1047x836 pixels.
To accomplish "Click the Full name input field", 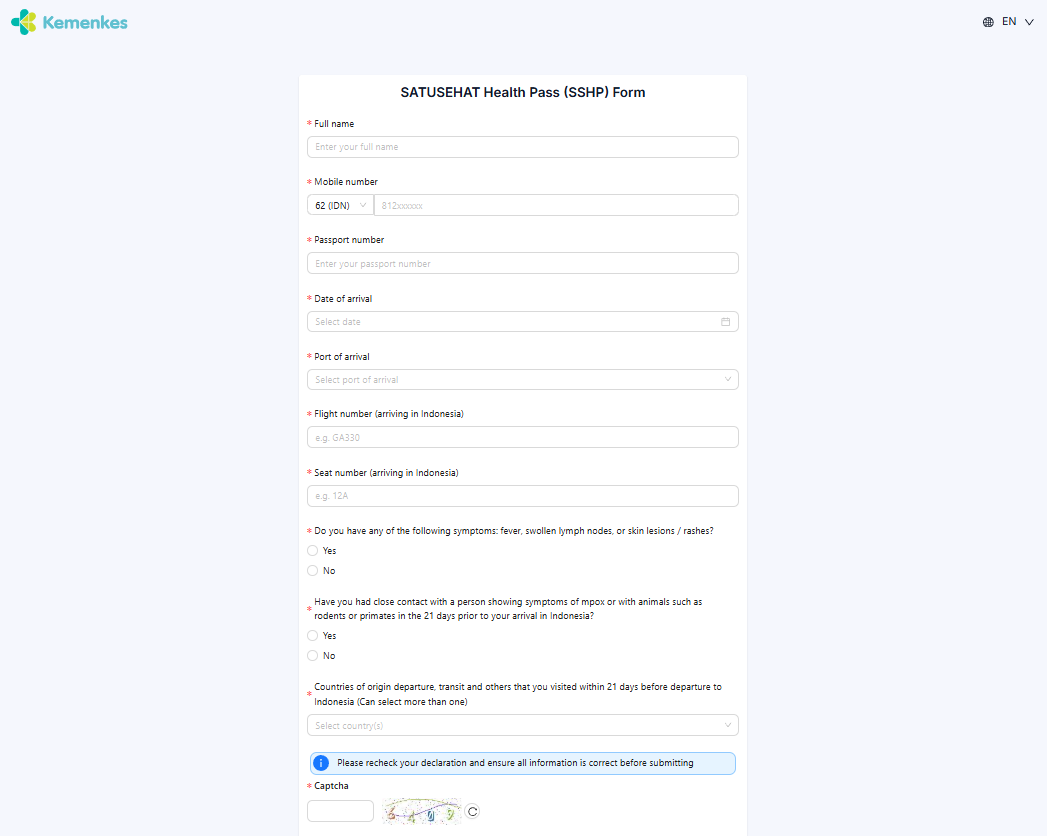I will 523,147.
